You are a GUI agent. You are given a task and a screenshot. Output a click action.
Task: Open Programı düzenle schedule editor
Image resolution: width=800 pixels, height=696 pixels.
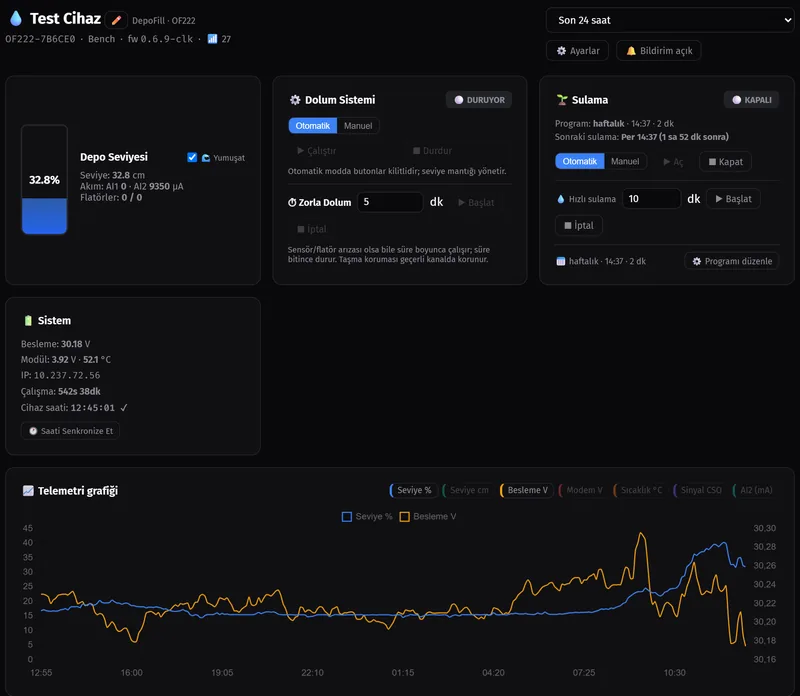732,261
